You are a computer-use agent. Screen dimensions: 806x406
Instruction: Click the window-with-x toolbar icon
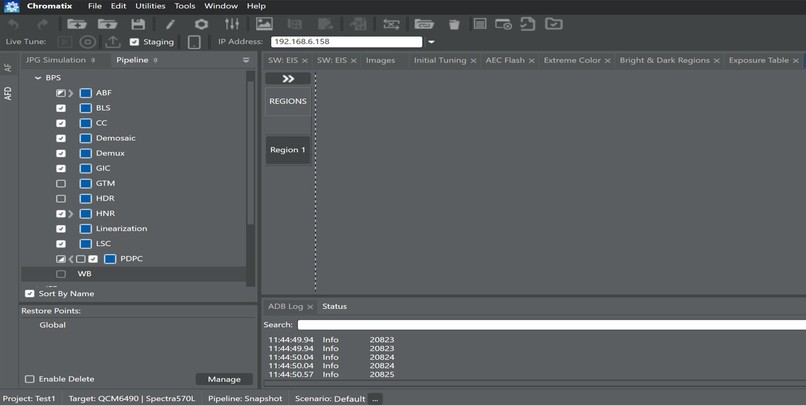503,24
